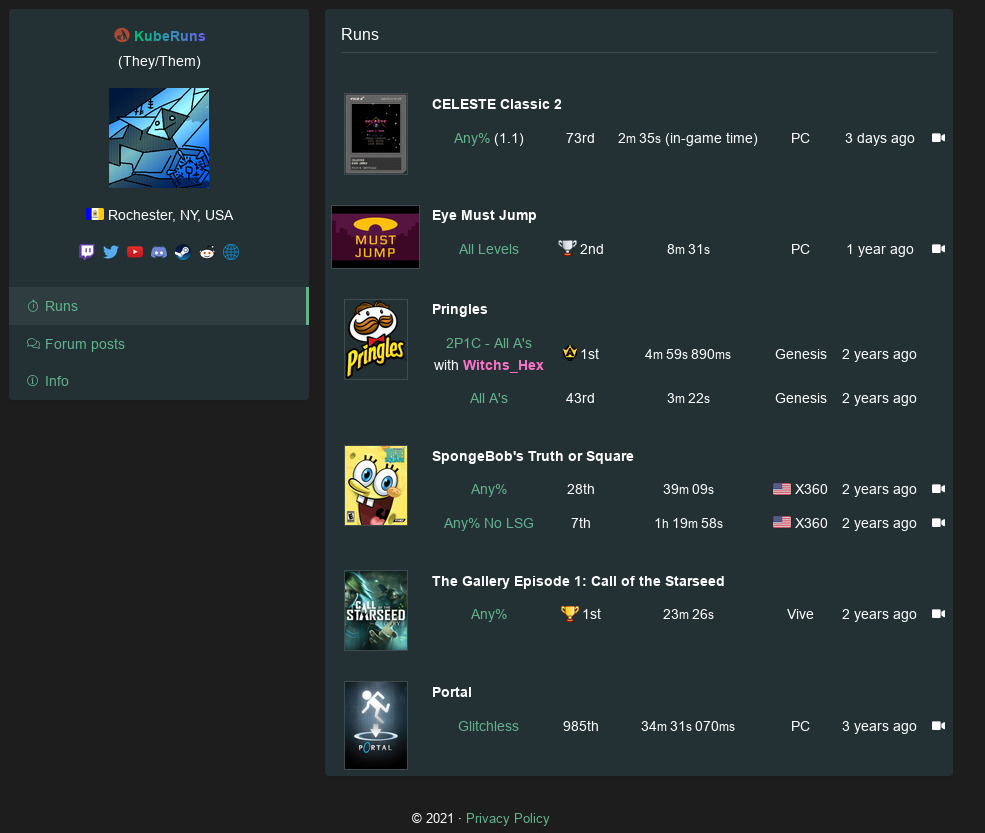Click US flag in Any% No LSG row
The height and width of the screenshot is (833, 985).
(x=782, y=522)
